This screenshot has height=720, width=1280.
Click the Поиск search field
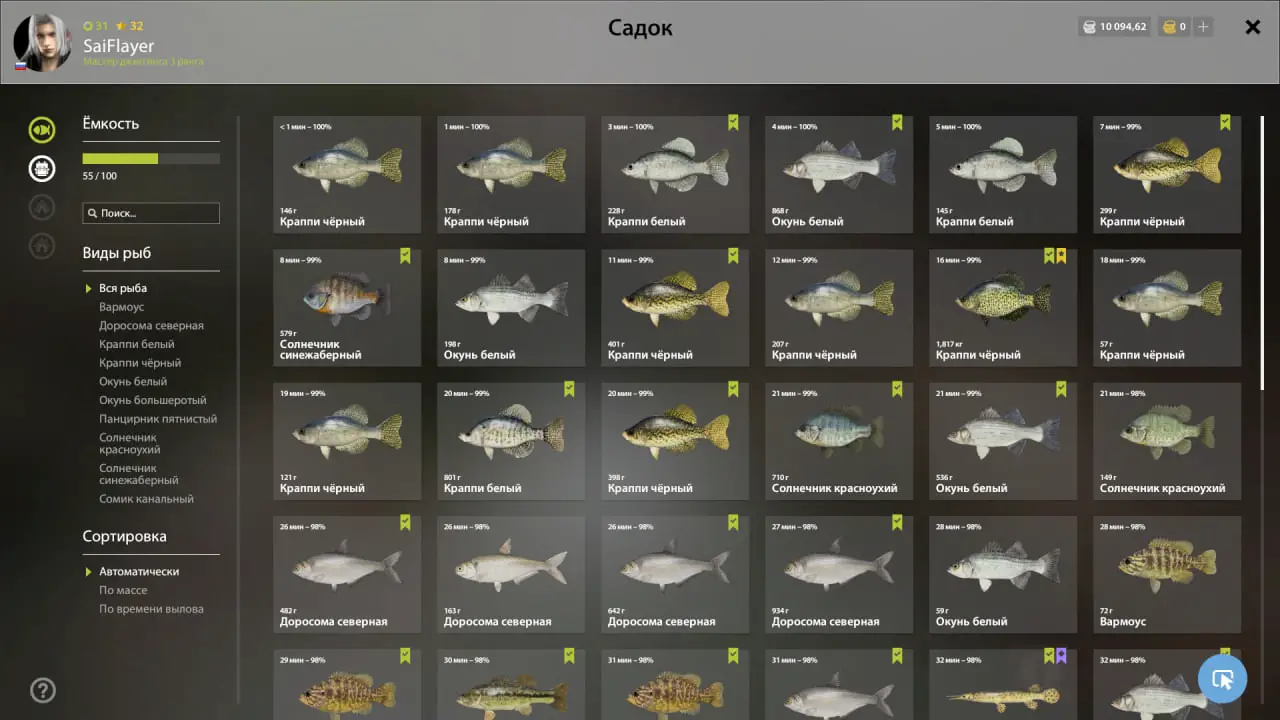[x=151, y=213]
